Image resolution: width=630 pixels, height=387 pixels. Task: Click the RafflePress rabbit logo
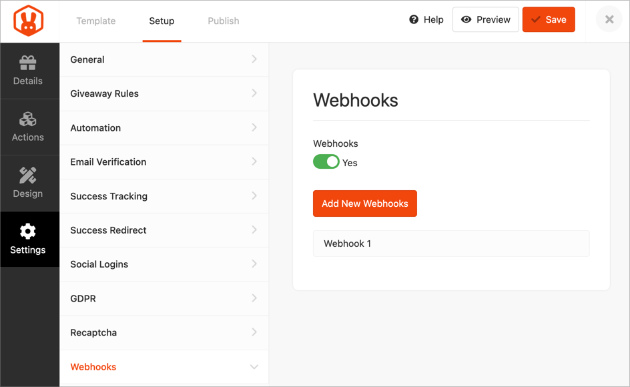click(x=28, y=20)
